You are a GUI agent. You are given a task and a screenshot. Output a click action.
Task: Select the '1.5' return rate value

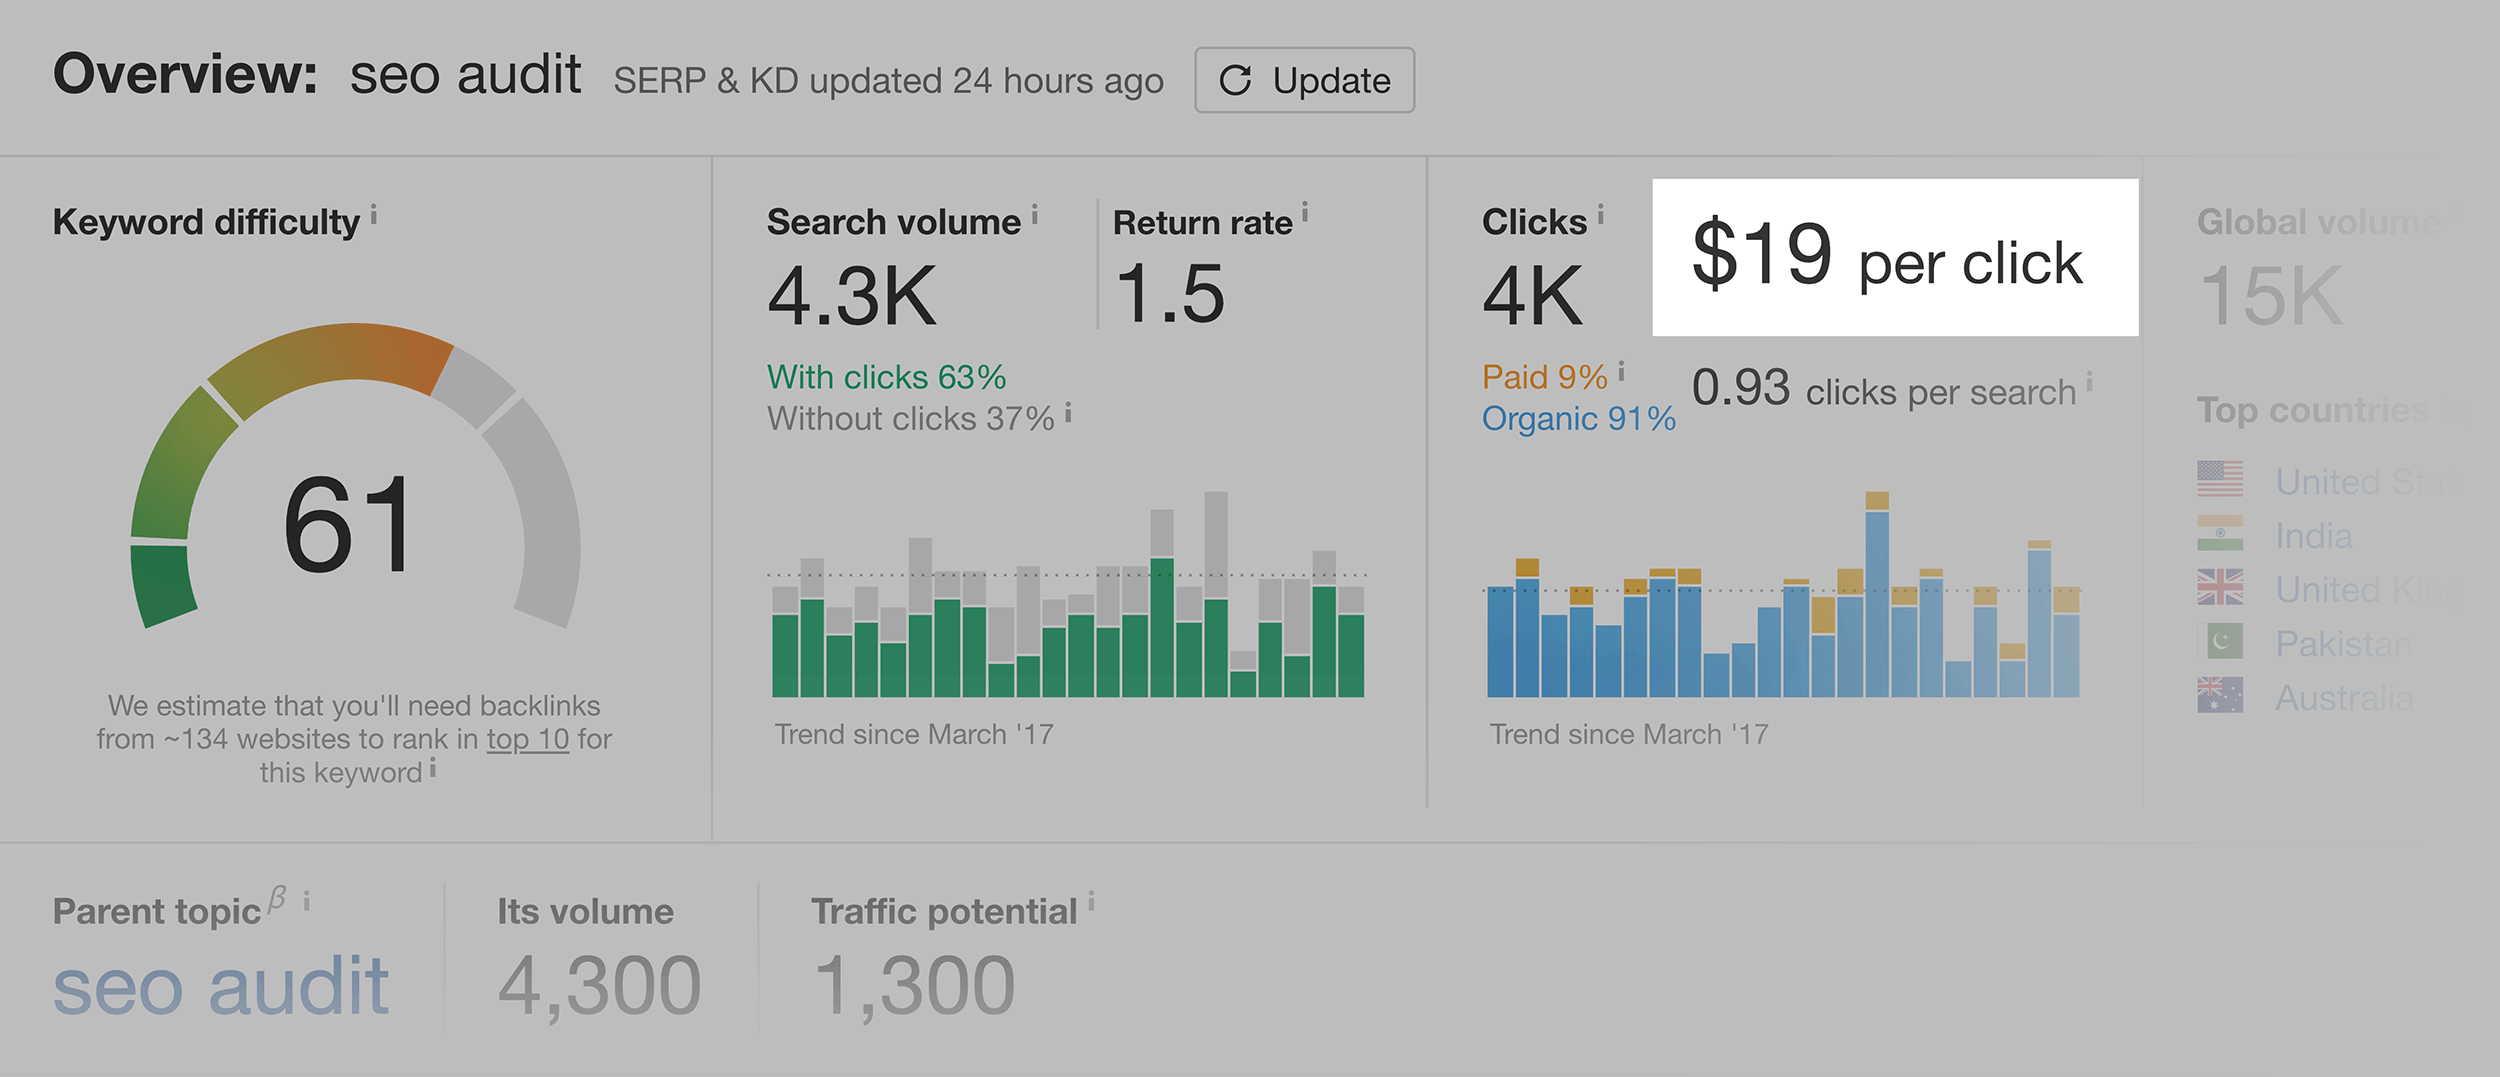tap(1170, 294)
